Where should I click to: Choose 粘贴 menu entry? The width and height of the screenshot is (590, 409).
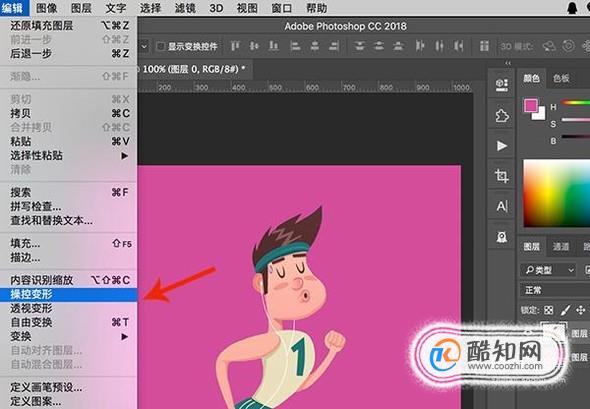[68, 141]
